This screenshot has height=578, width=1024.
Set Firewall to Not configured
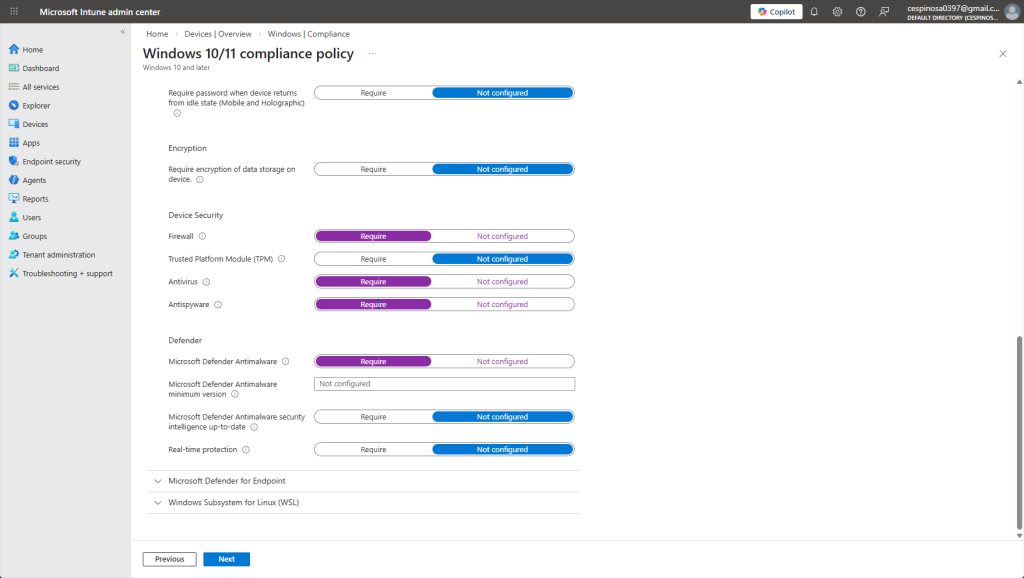(502, 236)
